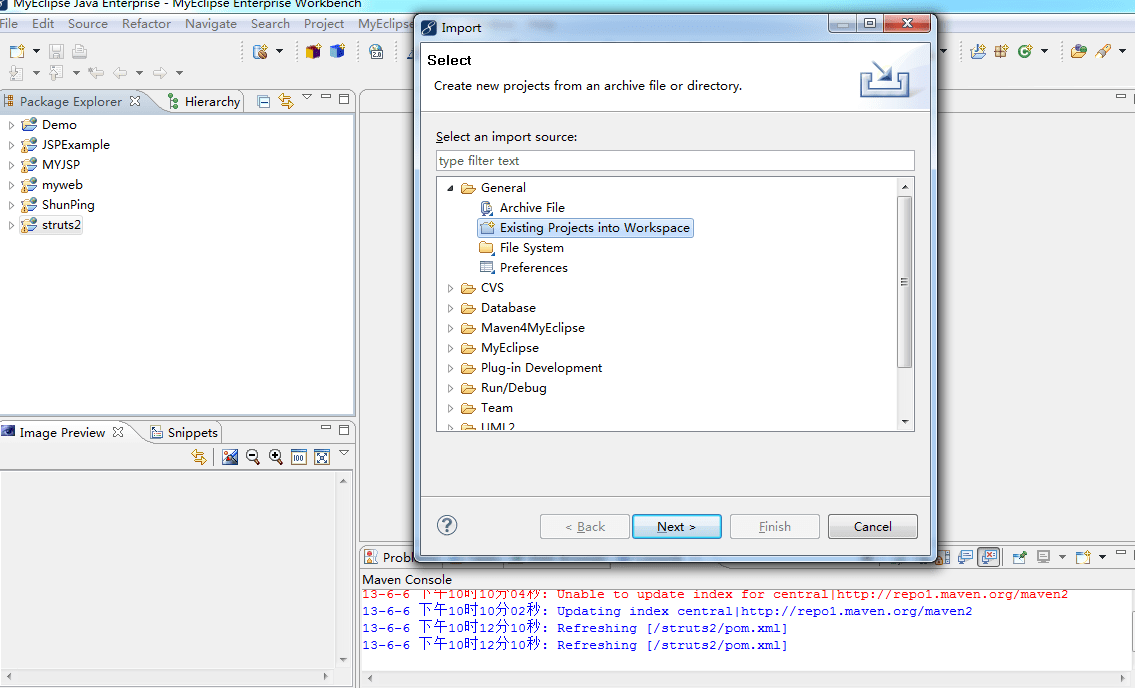Click the blue new project box icon
Screen dimensions: 1135x688
[337, 51]
